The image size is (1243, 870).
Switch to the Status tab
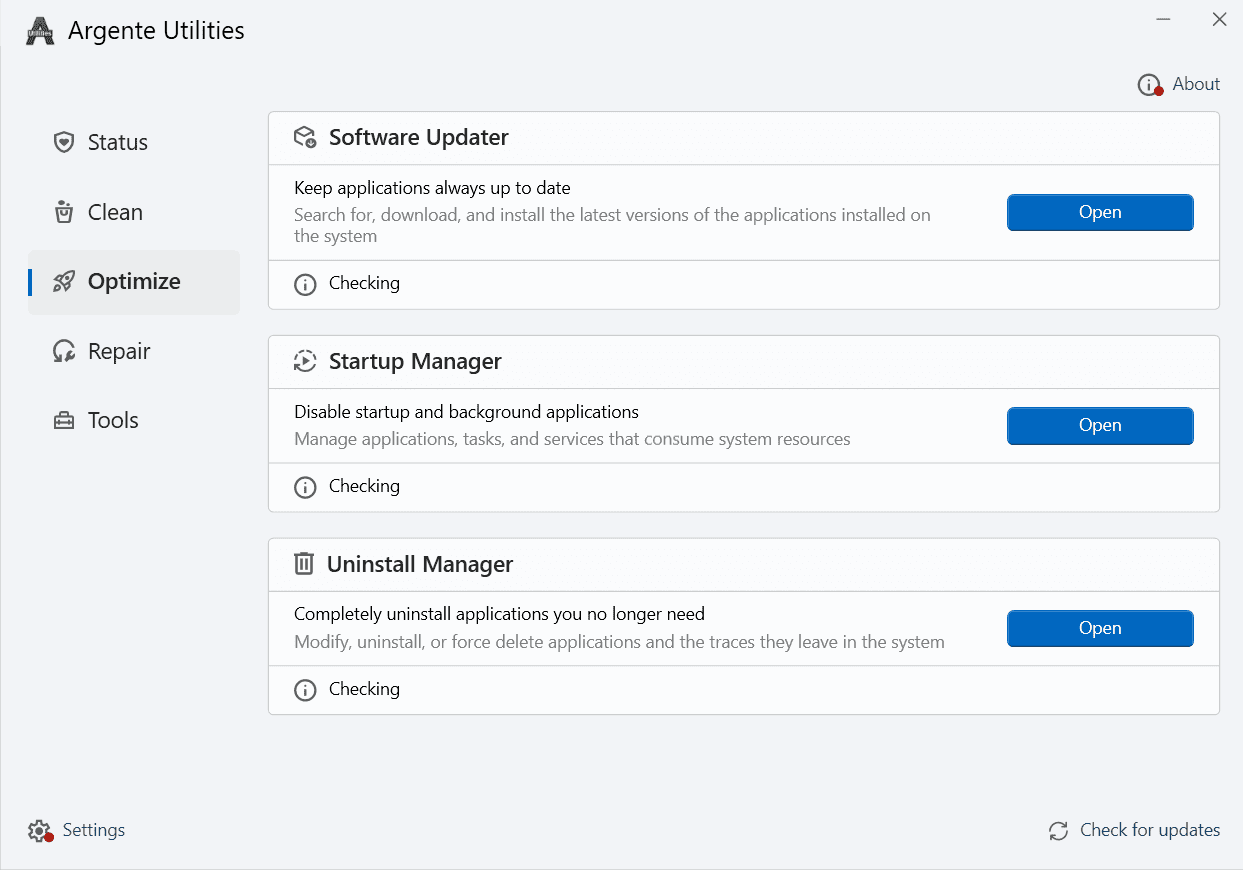[117, 142]
